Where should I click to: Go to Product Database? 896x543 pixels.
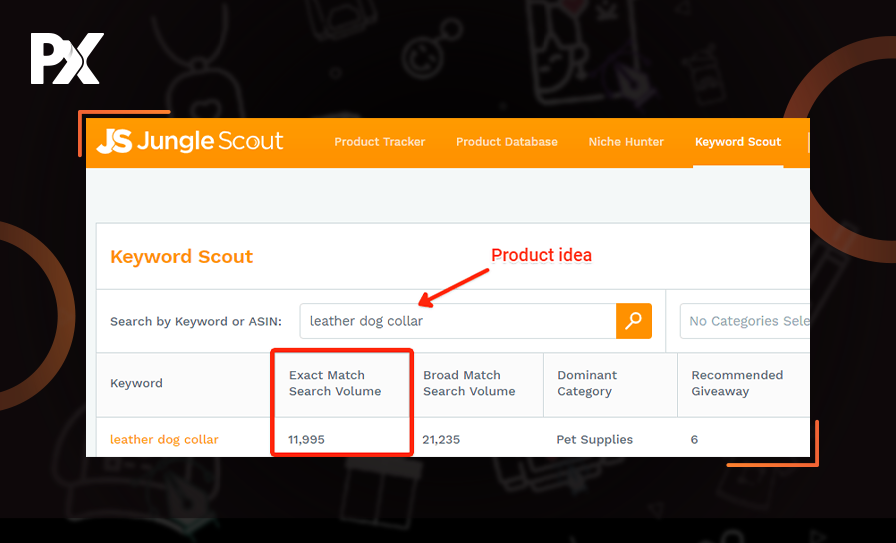point(507,142)
